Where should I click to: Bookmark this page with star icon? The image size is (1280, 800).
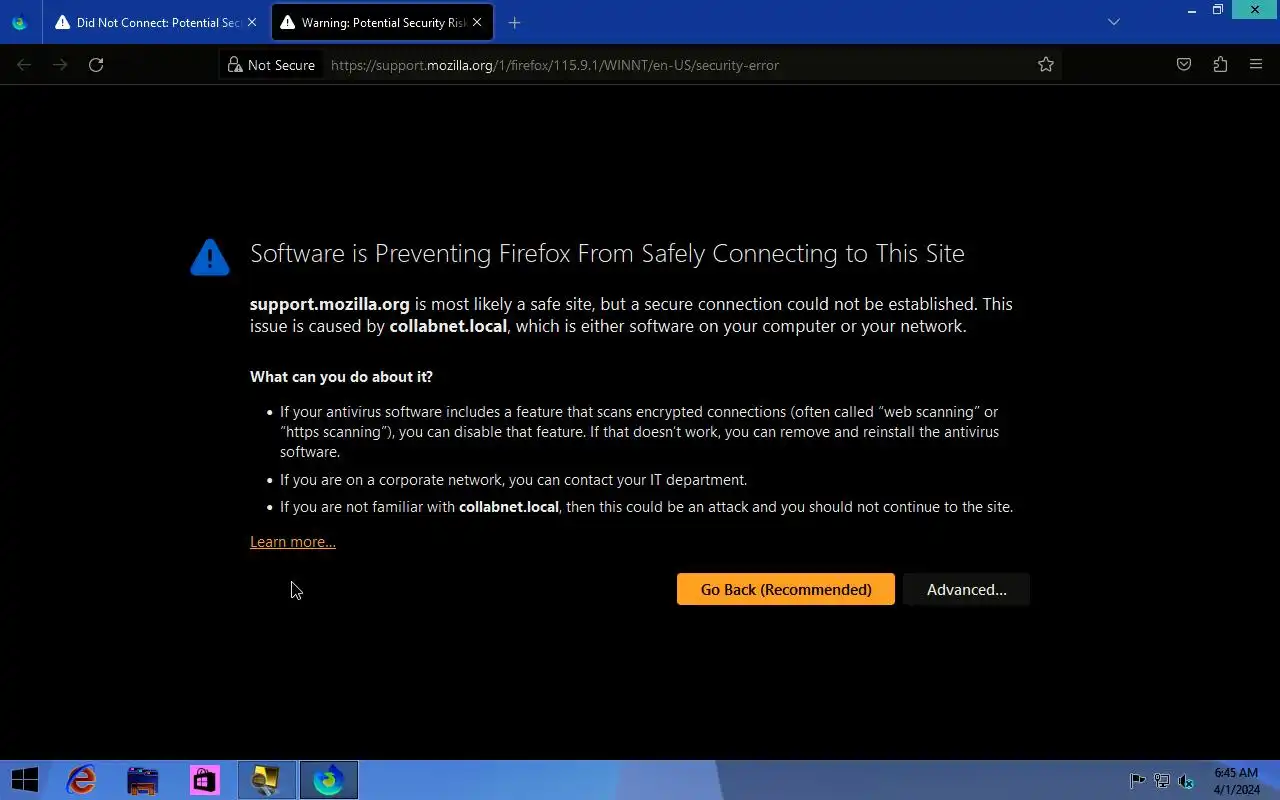coord(1046,65)
